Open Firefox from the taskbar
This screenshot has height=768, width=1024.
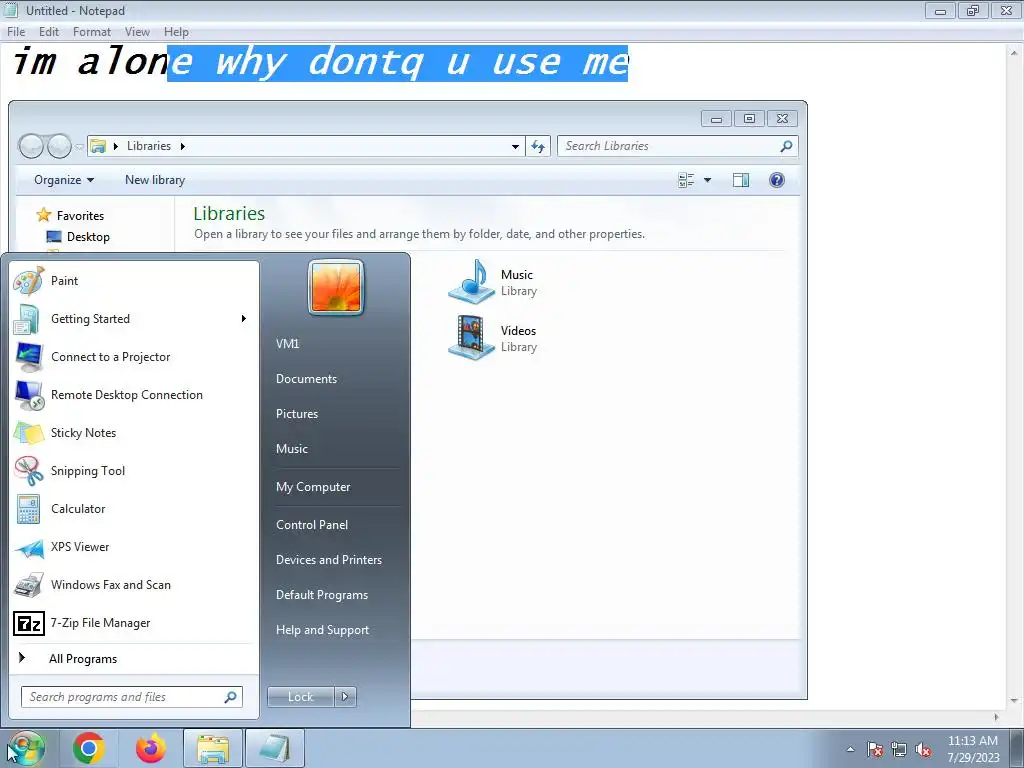[151, 748]
